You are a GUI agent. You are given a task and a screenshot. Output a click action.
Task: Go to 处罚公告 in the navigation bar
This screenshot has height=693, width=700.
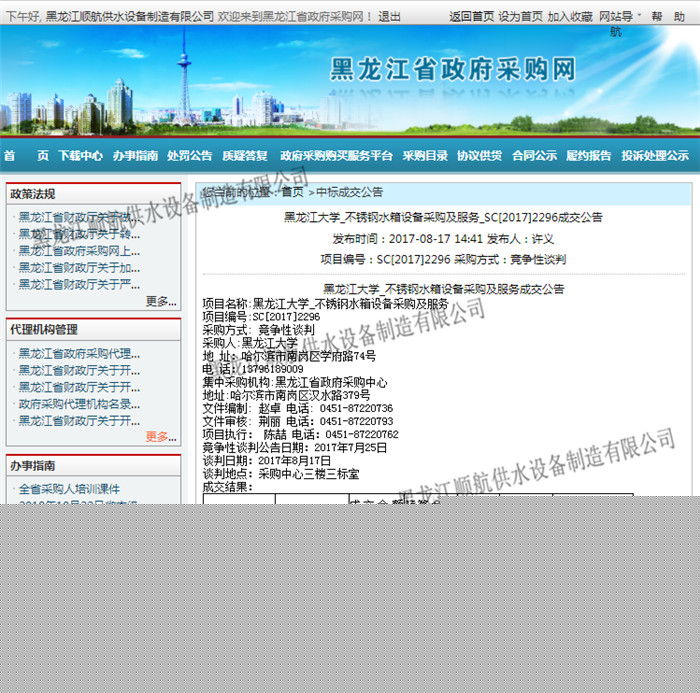click(x=189, y=156)
